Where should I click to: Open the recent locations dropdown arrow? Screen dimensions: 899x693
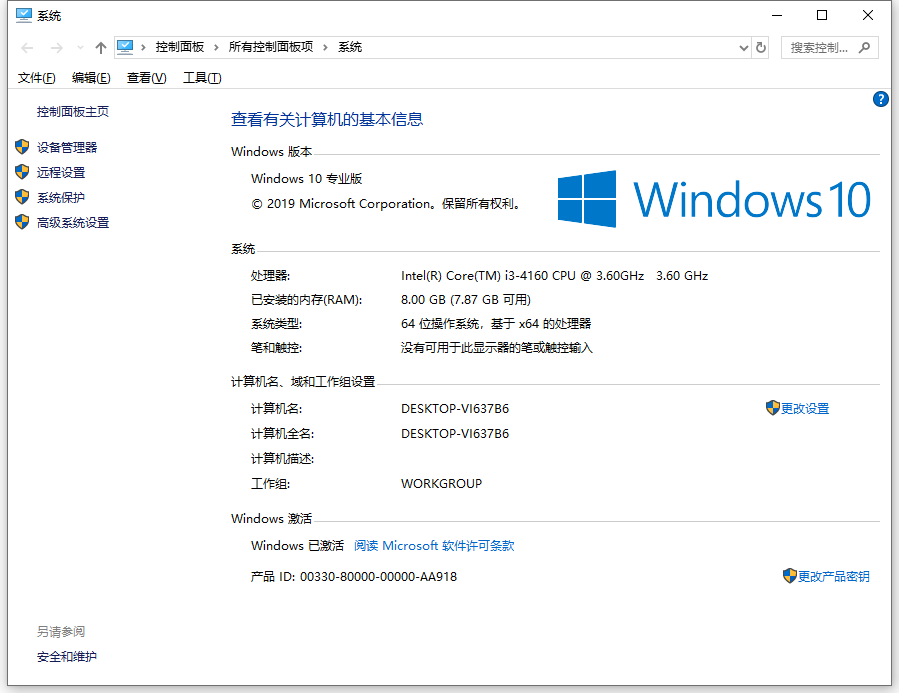80,48
